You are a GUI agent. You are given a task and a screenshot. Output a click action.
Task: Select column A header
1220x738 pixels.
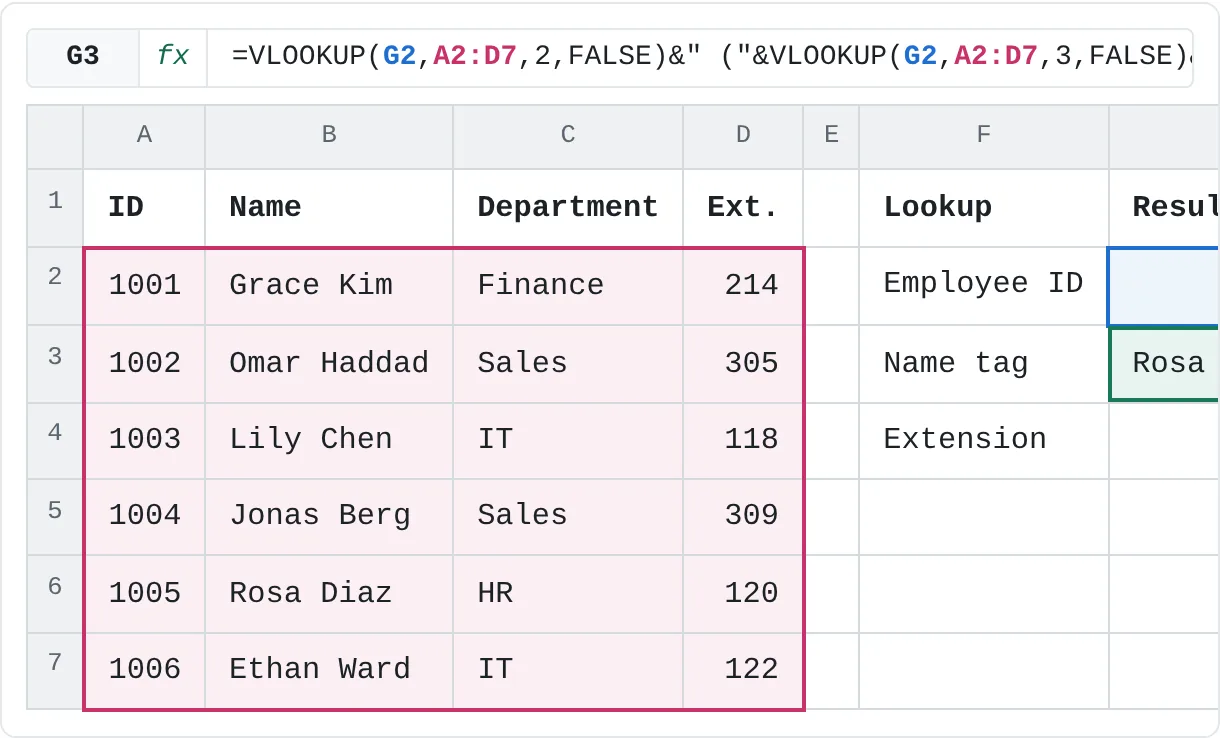144,135
